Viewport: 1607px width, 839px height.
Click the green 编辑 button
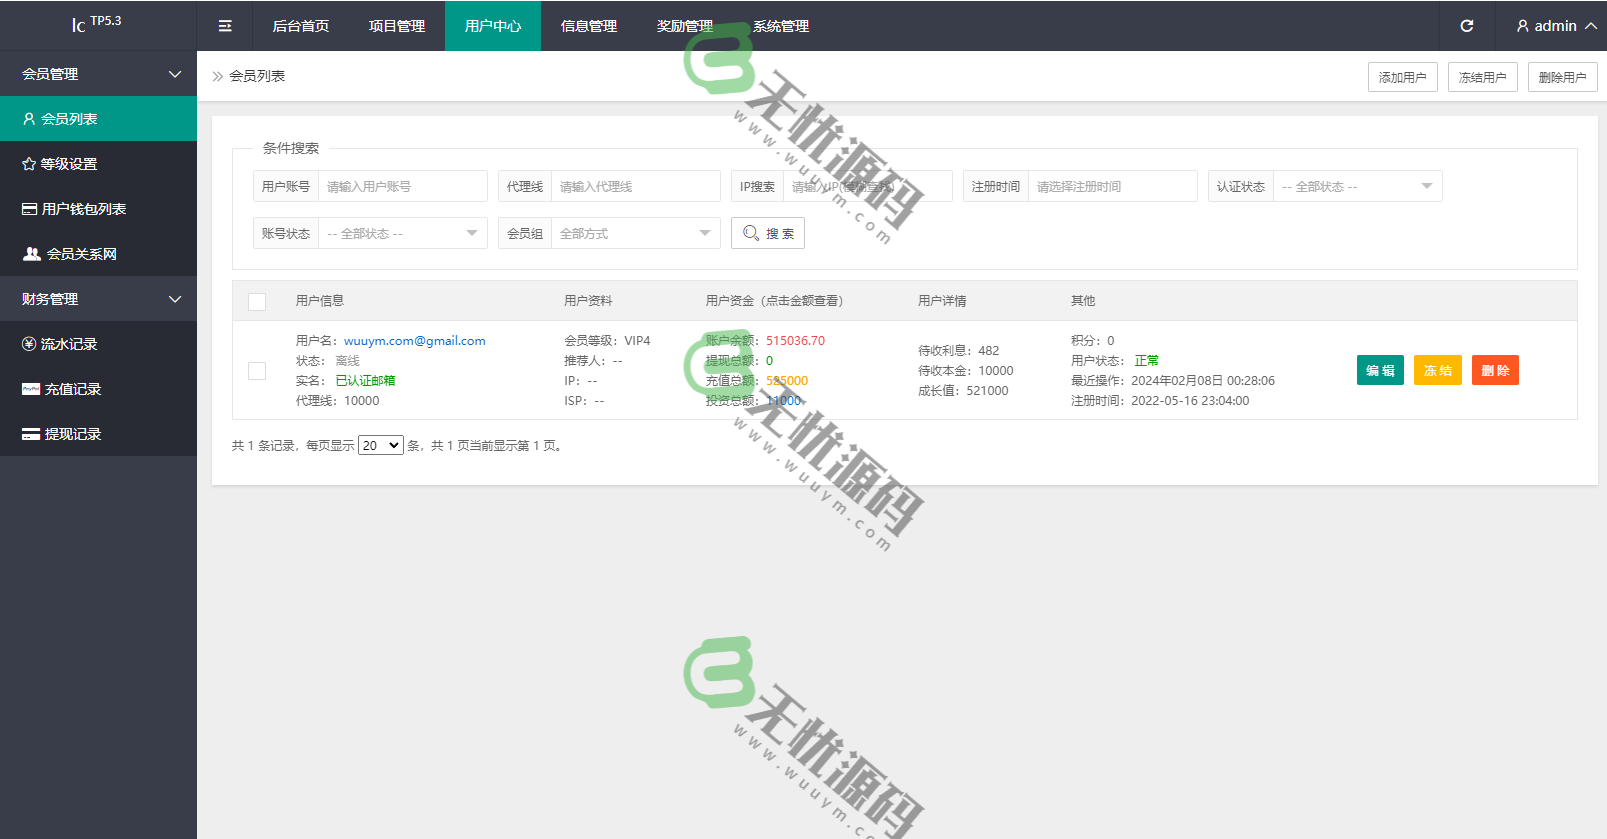1380,370
